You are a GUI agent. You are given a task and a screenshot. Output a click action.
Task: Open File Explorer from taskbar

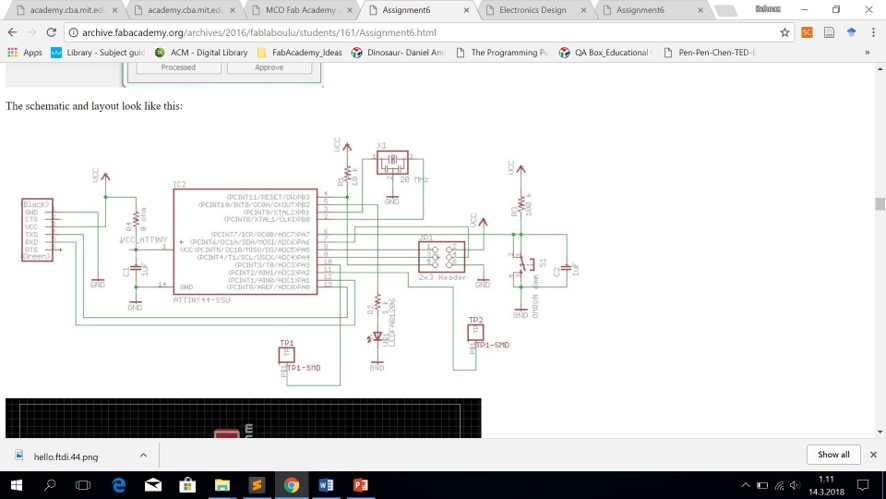222,485
